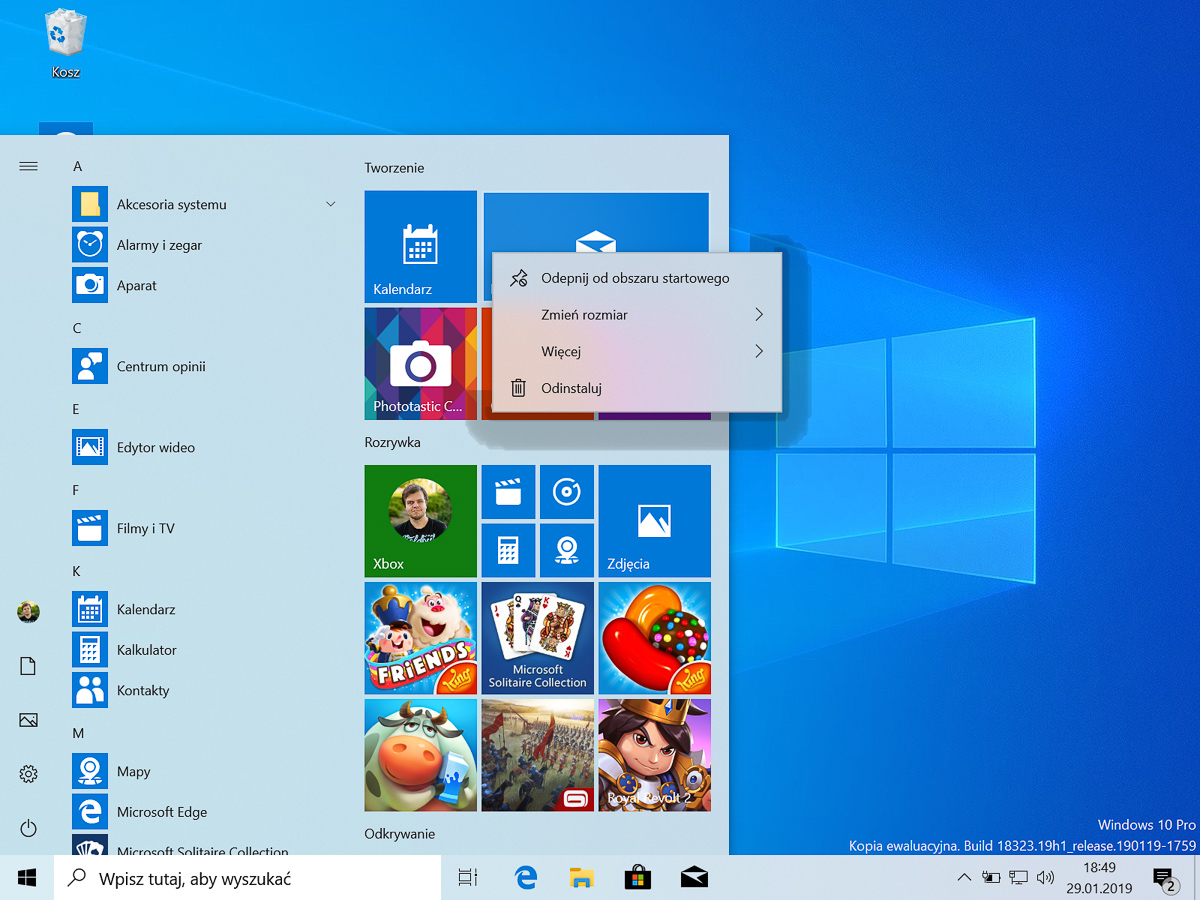Select Odepnij od obszaru startowego

pos(637,278)
